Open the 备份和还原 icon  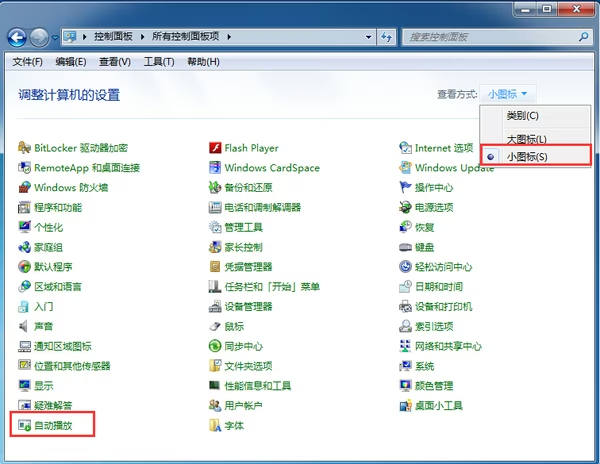(215, 187)
